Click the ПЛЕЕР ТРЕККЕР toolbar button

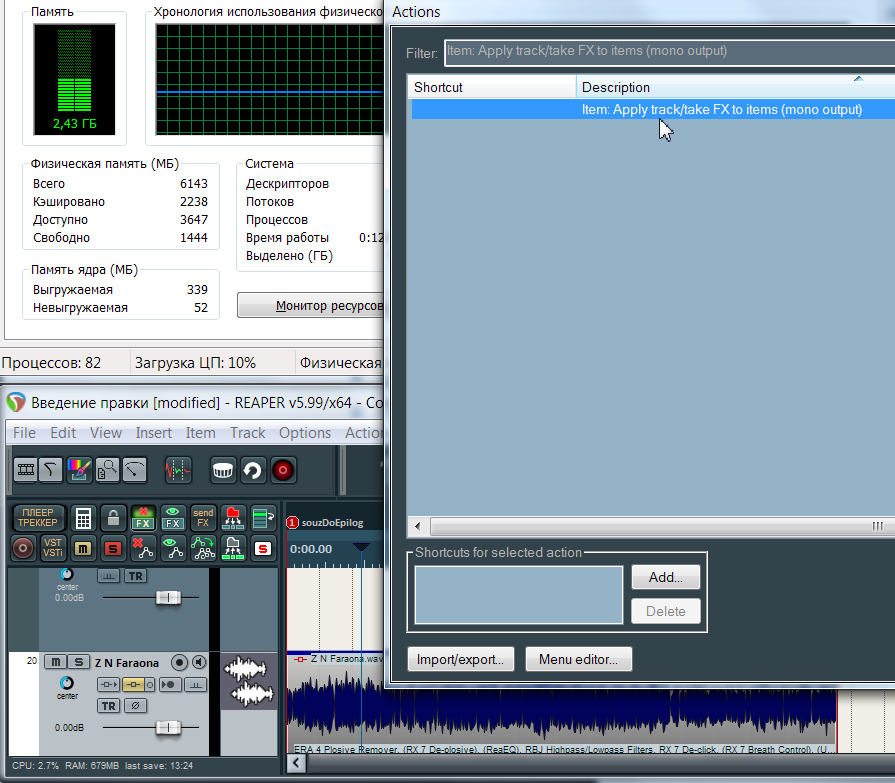pos(38,518)
